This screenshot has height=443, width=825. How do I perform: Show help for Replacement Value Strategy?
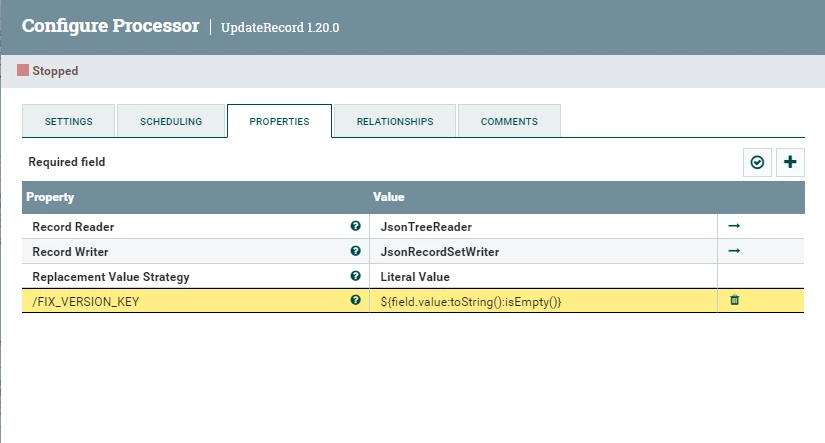356,276
